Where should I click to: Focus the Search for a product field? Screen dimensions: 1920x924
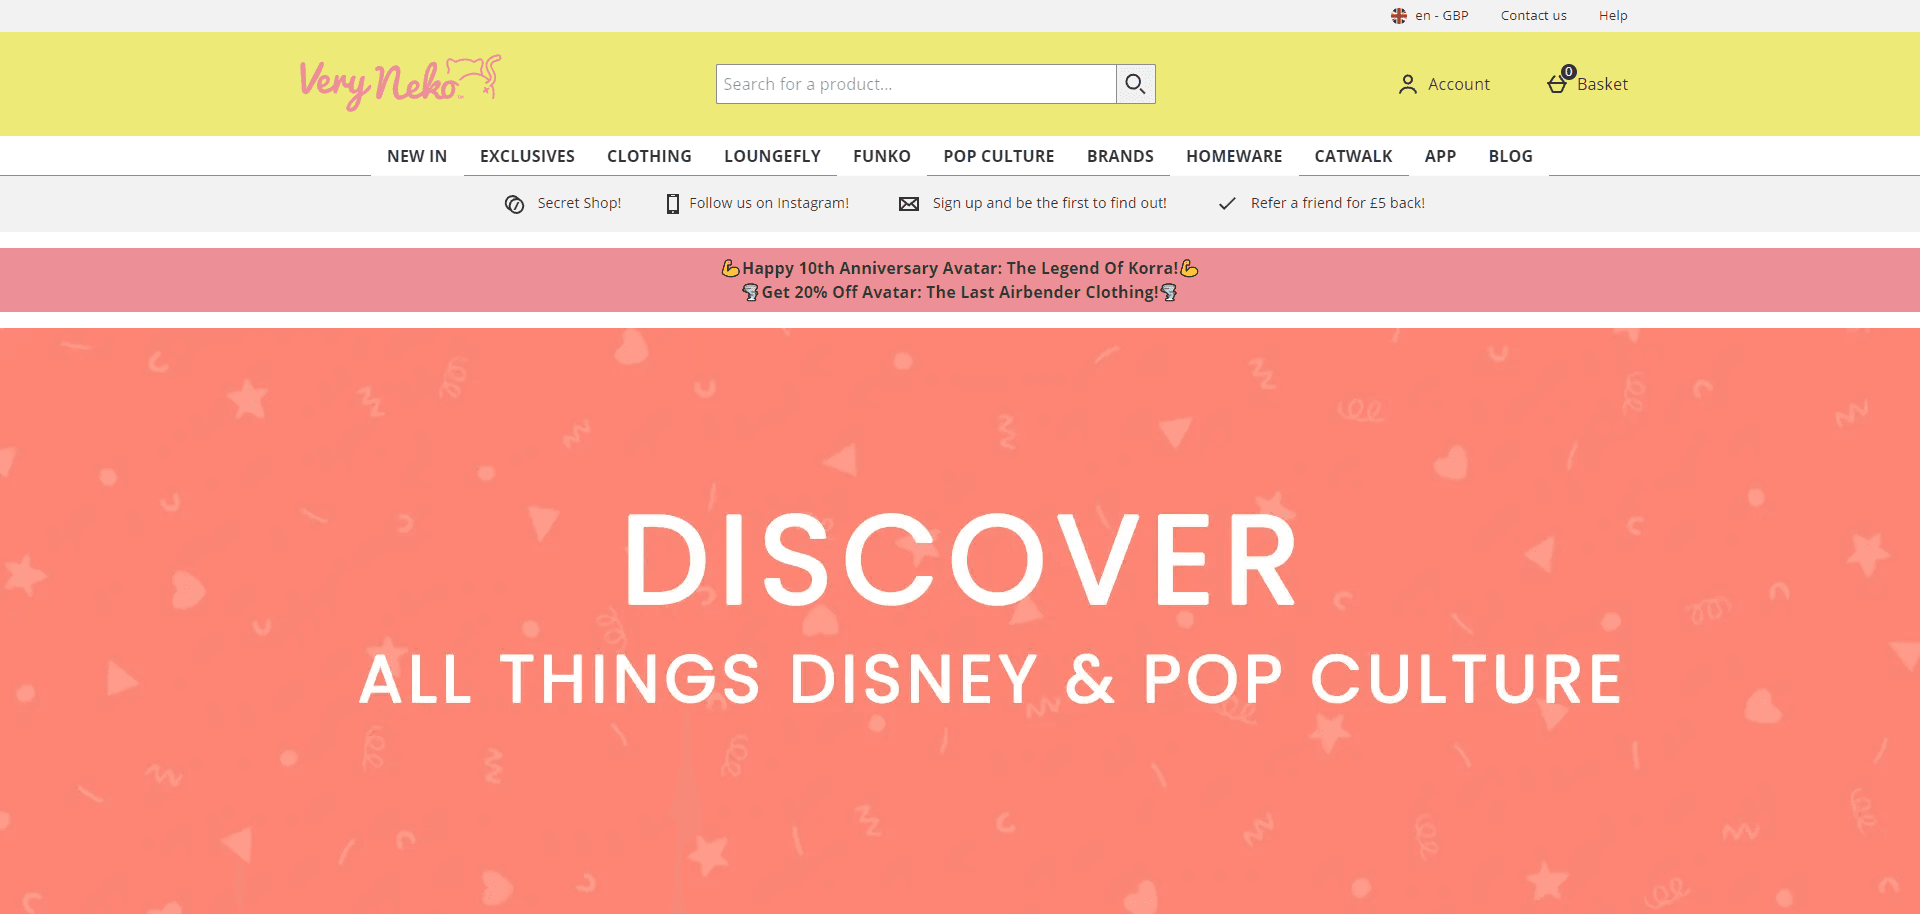pos(916,84)
